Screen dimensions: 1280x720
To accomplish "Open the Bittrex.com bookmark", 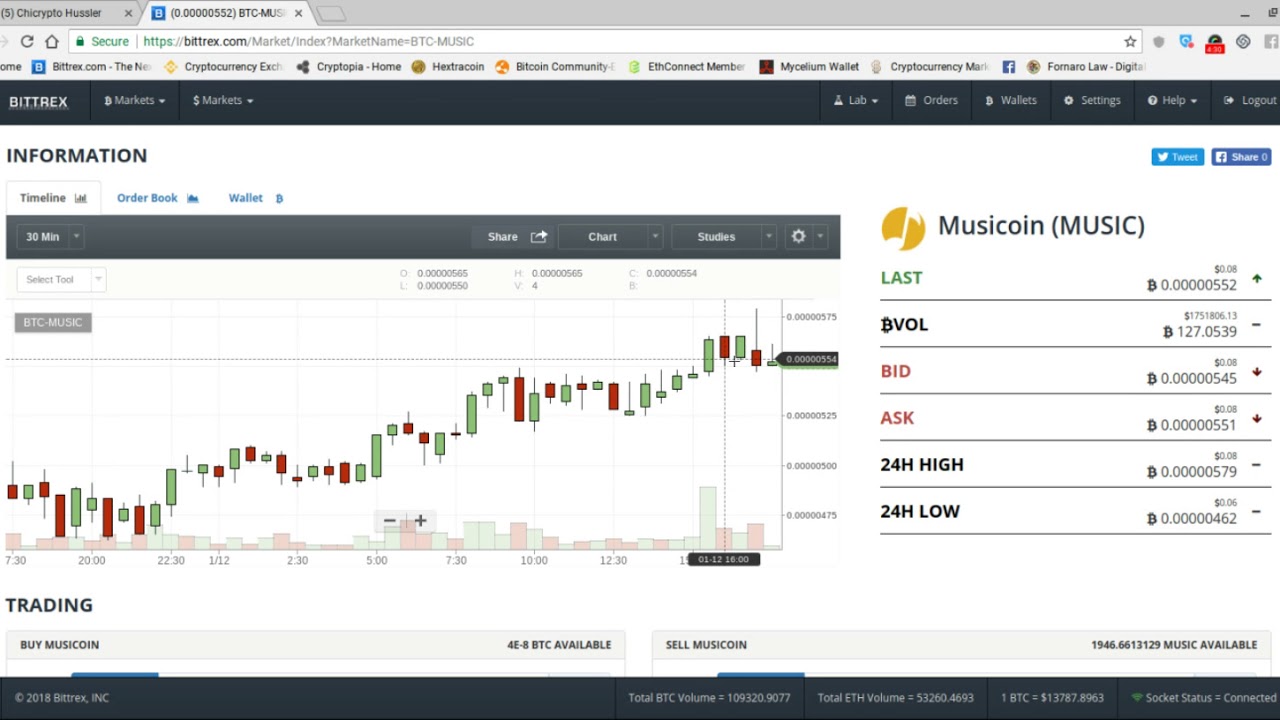I will point(92,67).
